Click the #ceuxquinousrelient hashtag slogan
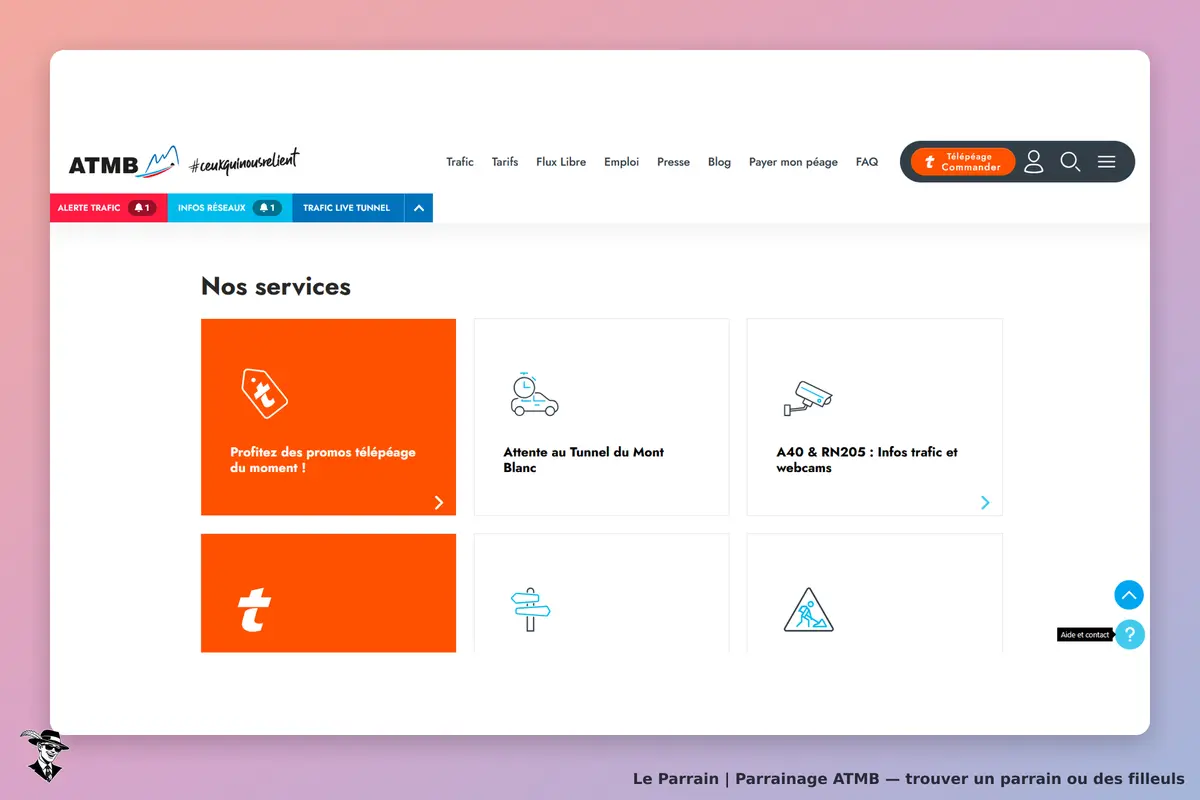Image resolution: width=1200 pixels, height=800 pixels. coord(244,162)
